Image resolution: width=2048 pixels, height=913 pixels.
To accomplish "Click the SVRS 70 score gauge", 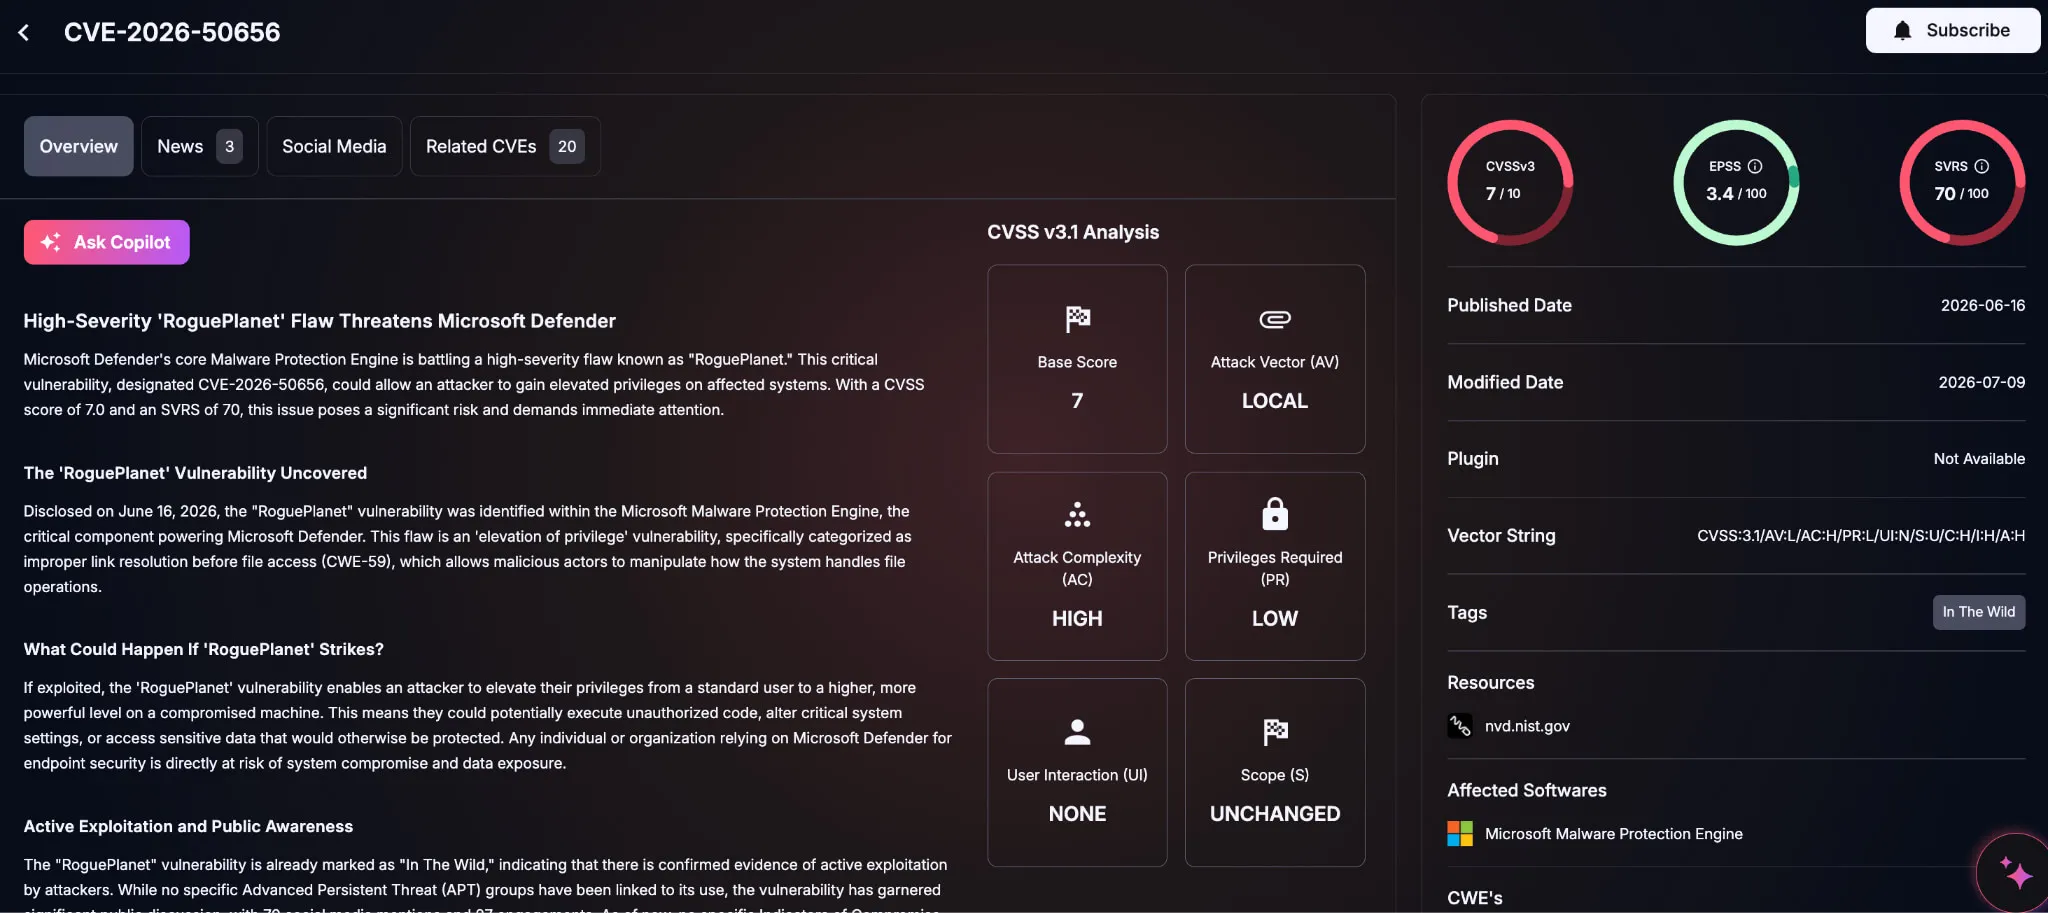I will coord(1962,182).
